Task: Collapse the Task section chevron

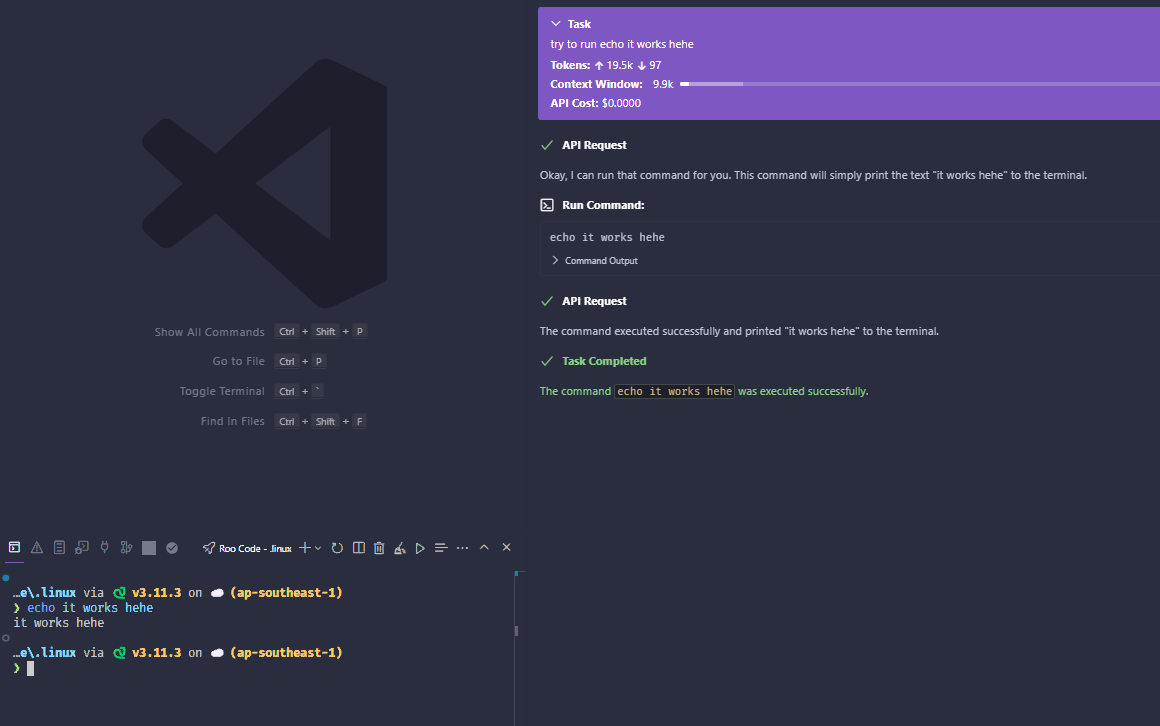Action: (556, 23)
